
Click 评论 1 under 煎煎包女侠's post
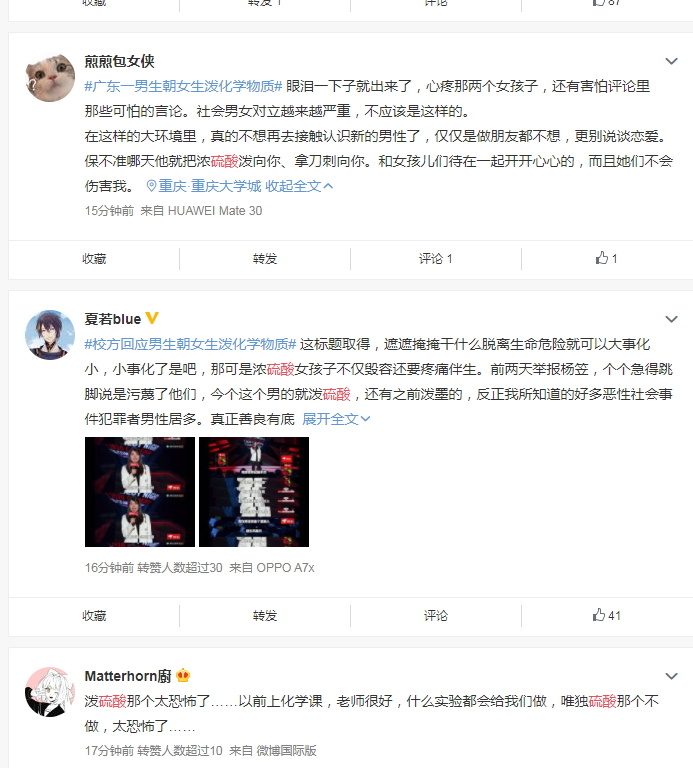point(435,258)
